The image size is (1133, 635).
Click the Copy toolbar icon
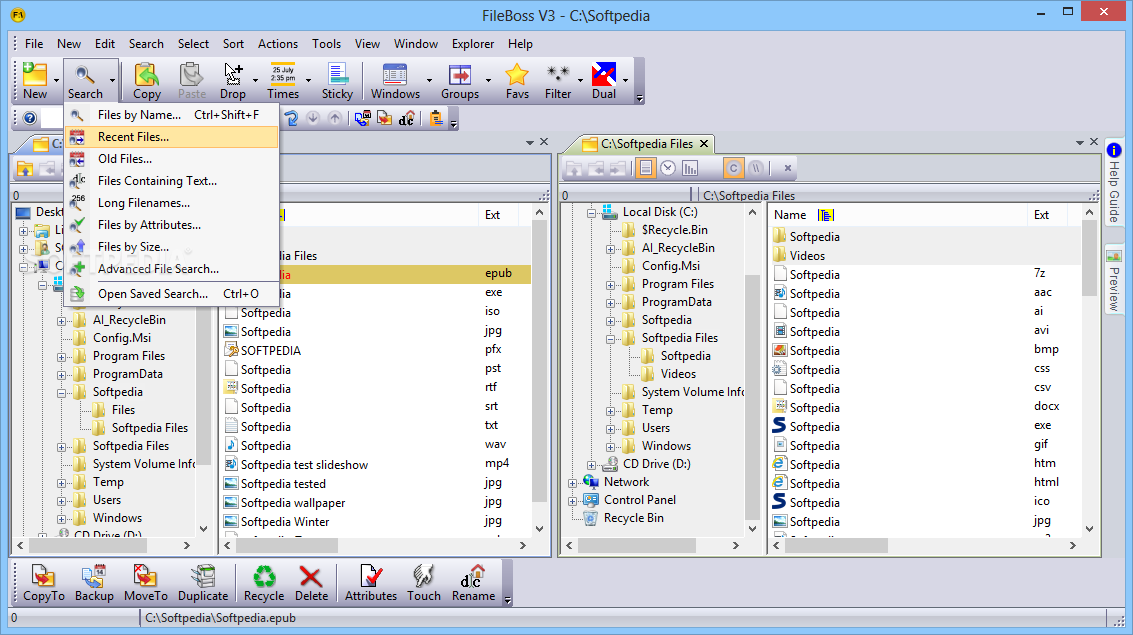pyautogui.click(x=147, y=80)
